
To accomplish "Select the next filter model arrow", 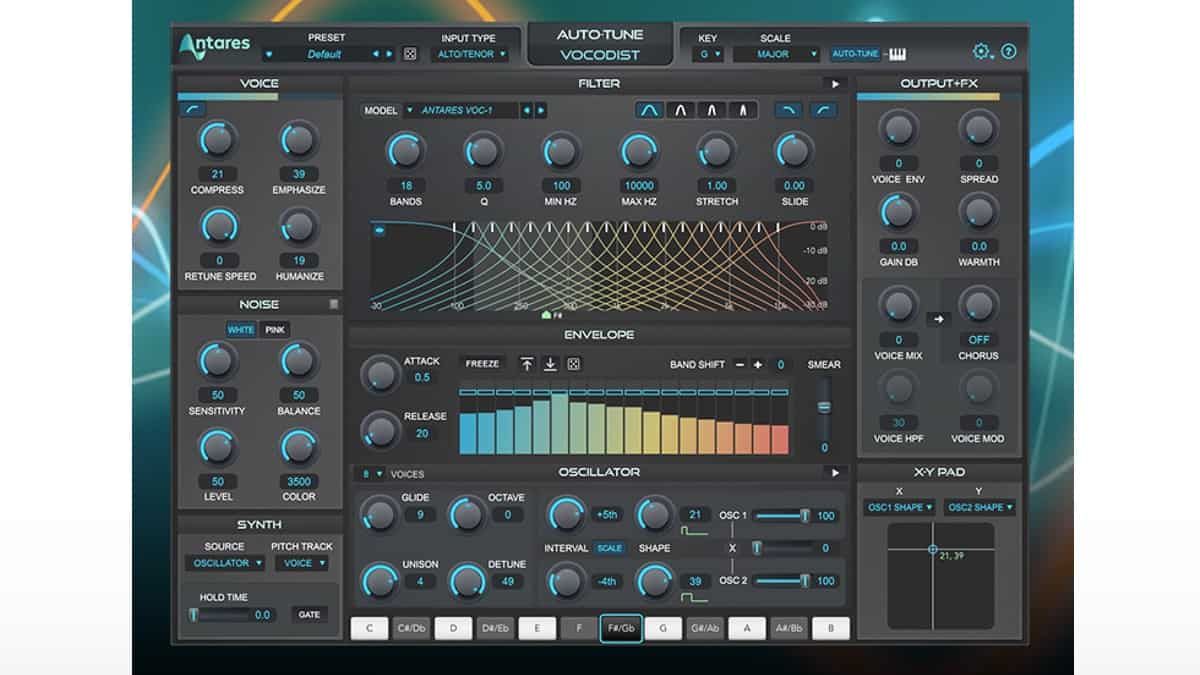I will (541, 111).
